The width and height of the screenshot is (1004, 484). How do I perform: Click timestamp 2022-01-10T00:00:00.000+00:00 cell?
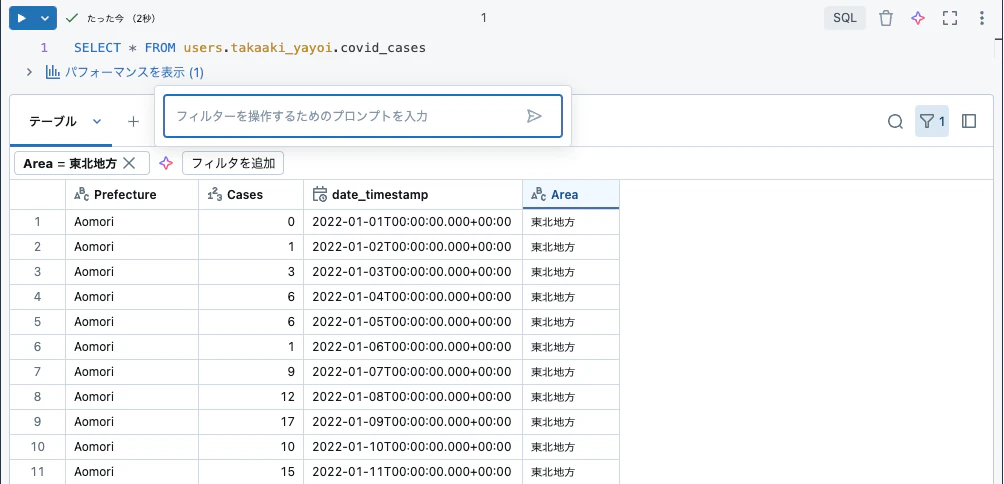(413, 446)
